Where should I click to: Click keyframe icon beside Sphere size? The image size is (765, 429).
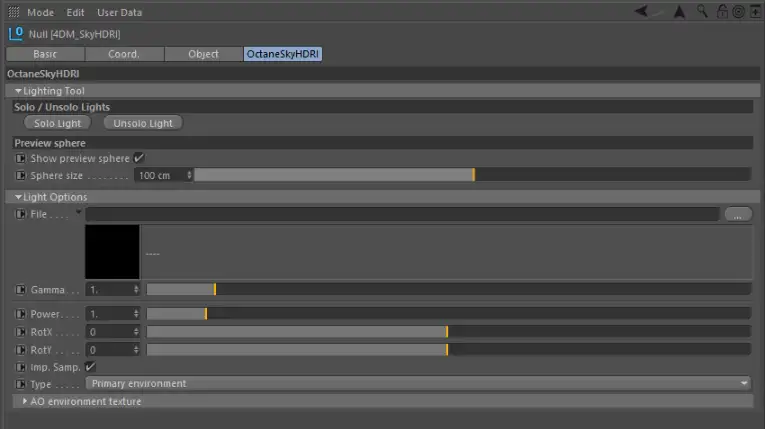[20, 175]
